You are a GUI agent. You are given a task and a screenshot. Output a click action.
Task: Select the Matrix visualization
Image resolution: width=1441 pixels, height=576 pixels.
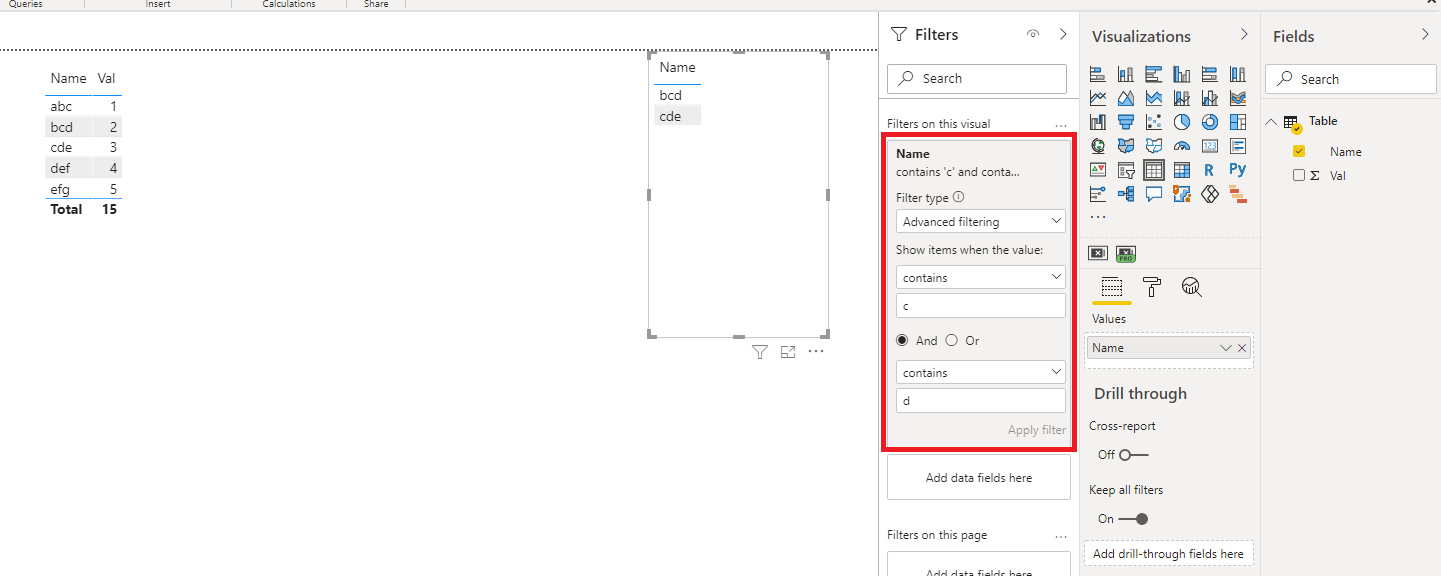pyautogui.click(x=1182, y=170)
